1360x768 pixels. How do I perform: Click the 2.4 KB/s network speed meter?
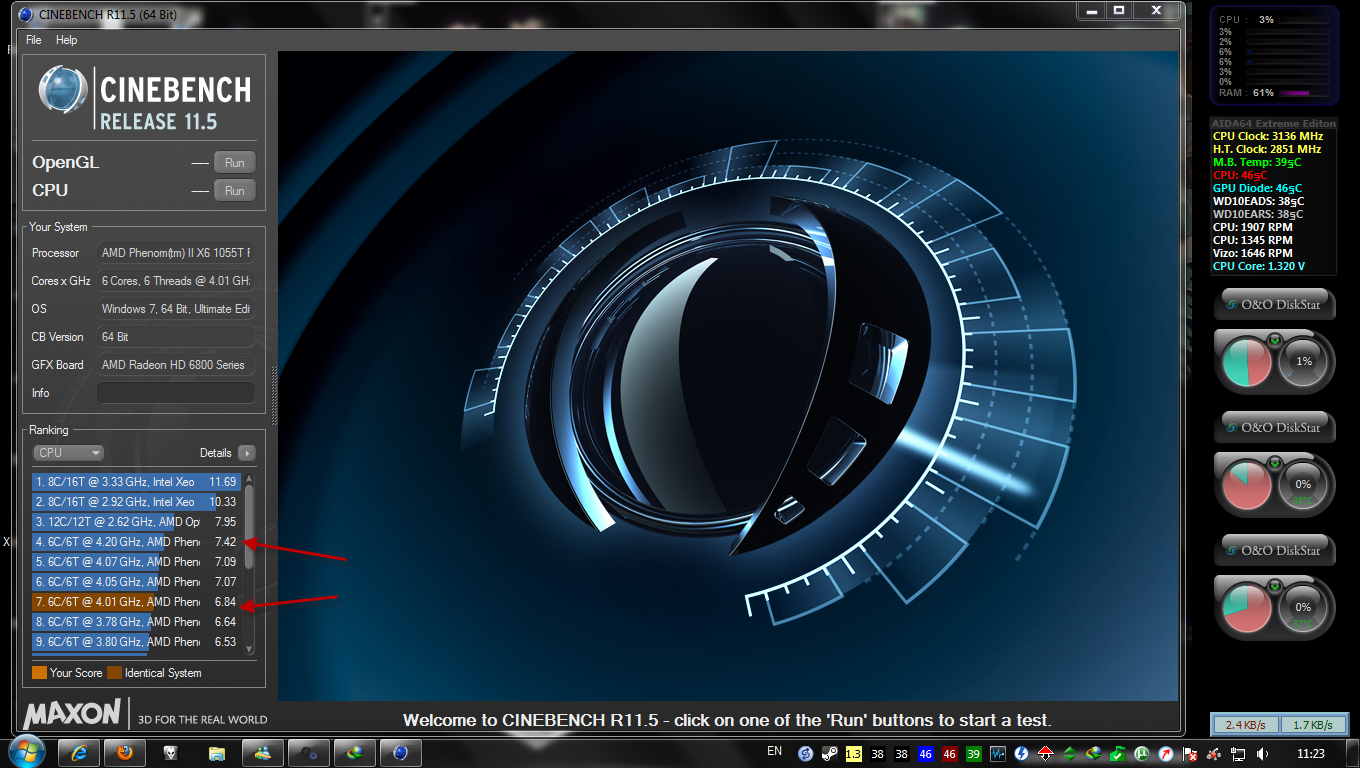click(1243, 725)
